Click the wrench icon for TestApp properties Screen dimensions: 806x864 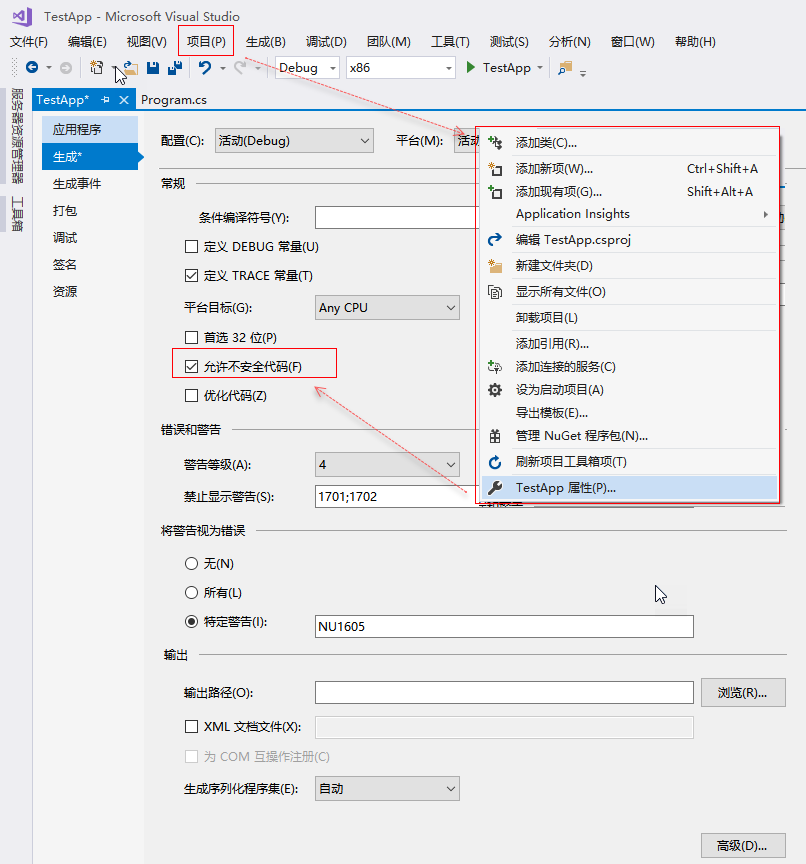pyautogui.click(x=495, y=488)
